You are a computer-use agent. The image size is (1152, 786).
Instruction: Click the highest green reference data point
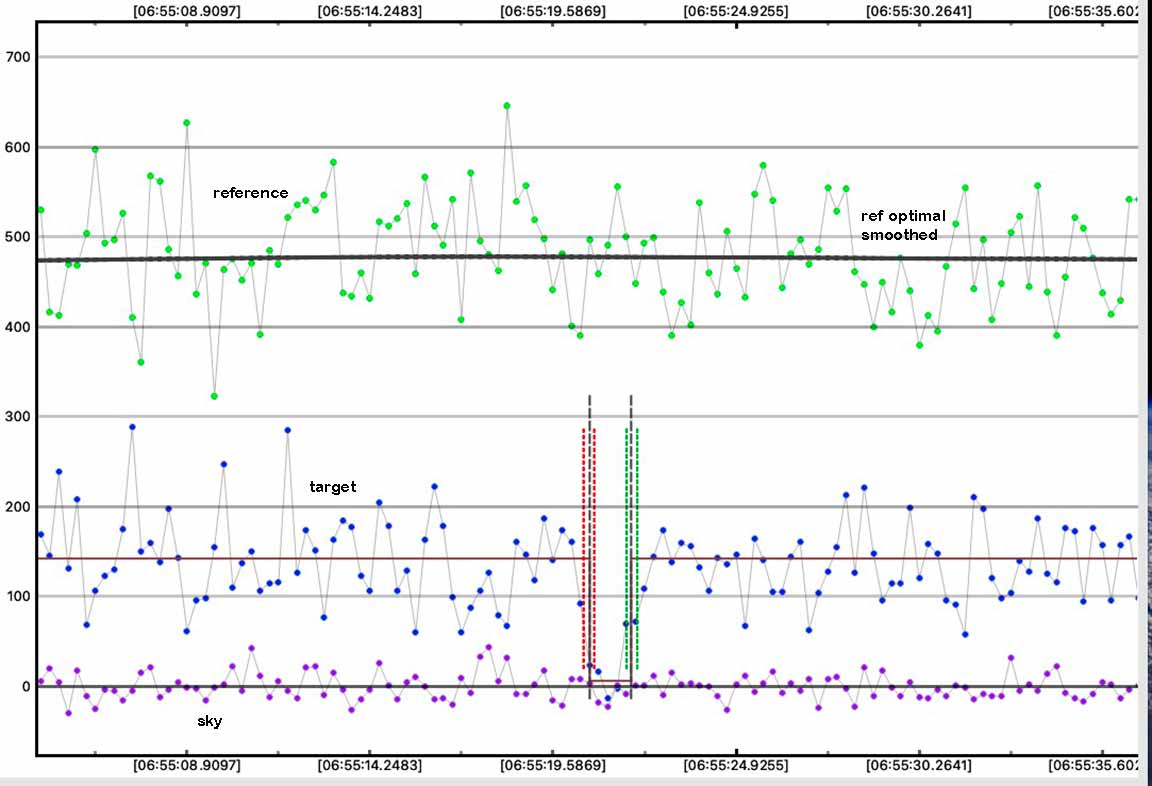click(507, 106)
